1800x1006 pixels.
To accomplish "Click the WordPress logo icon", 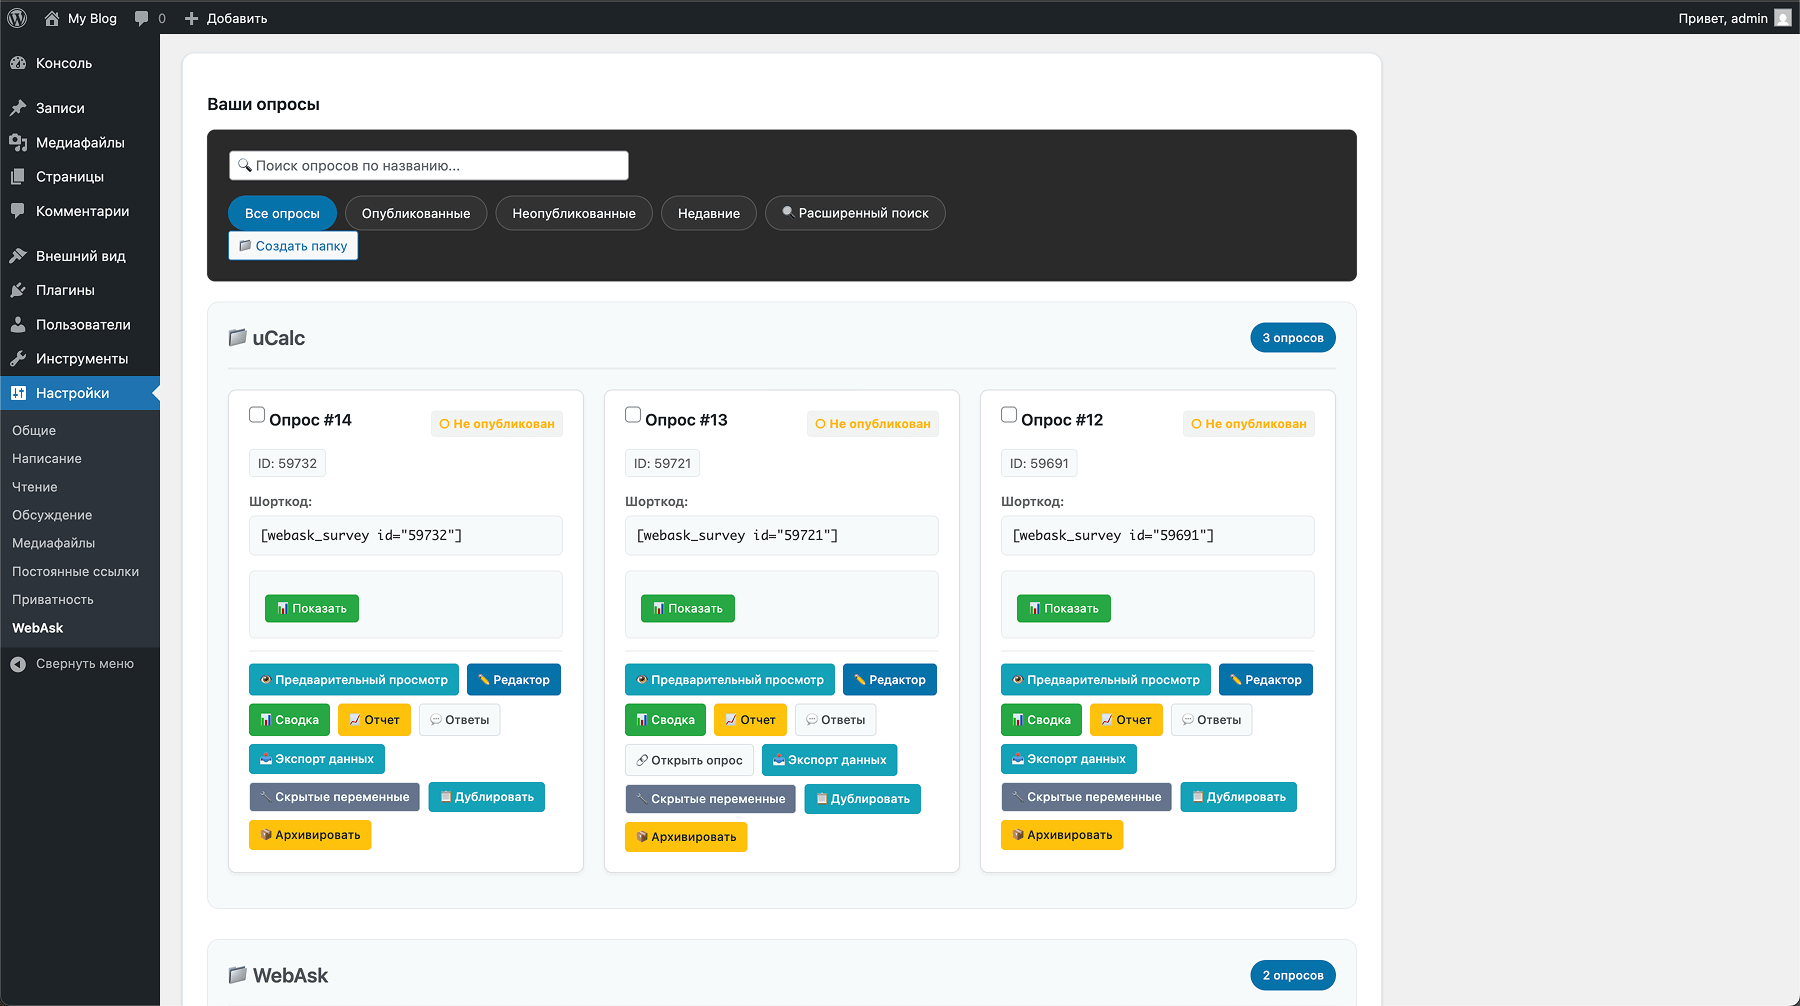I will 17,18.
